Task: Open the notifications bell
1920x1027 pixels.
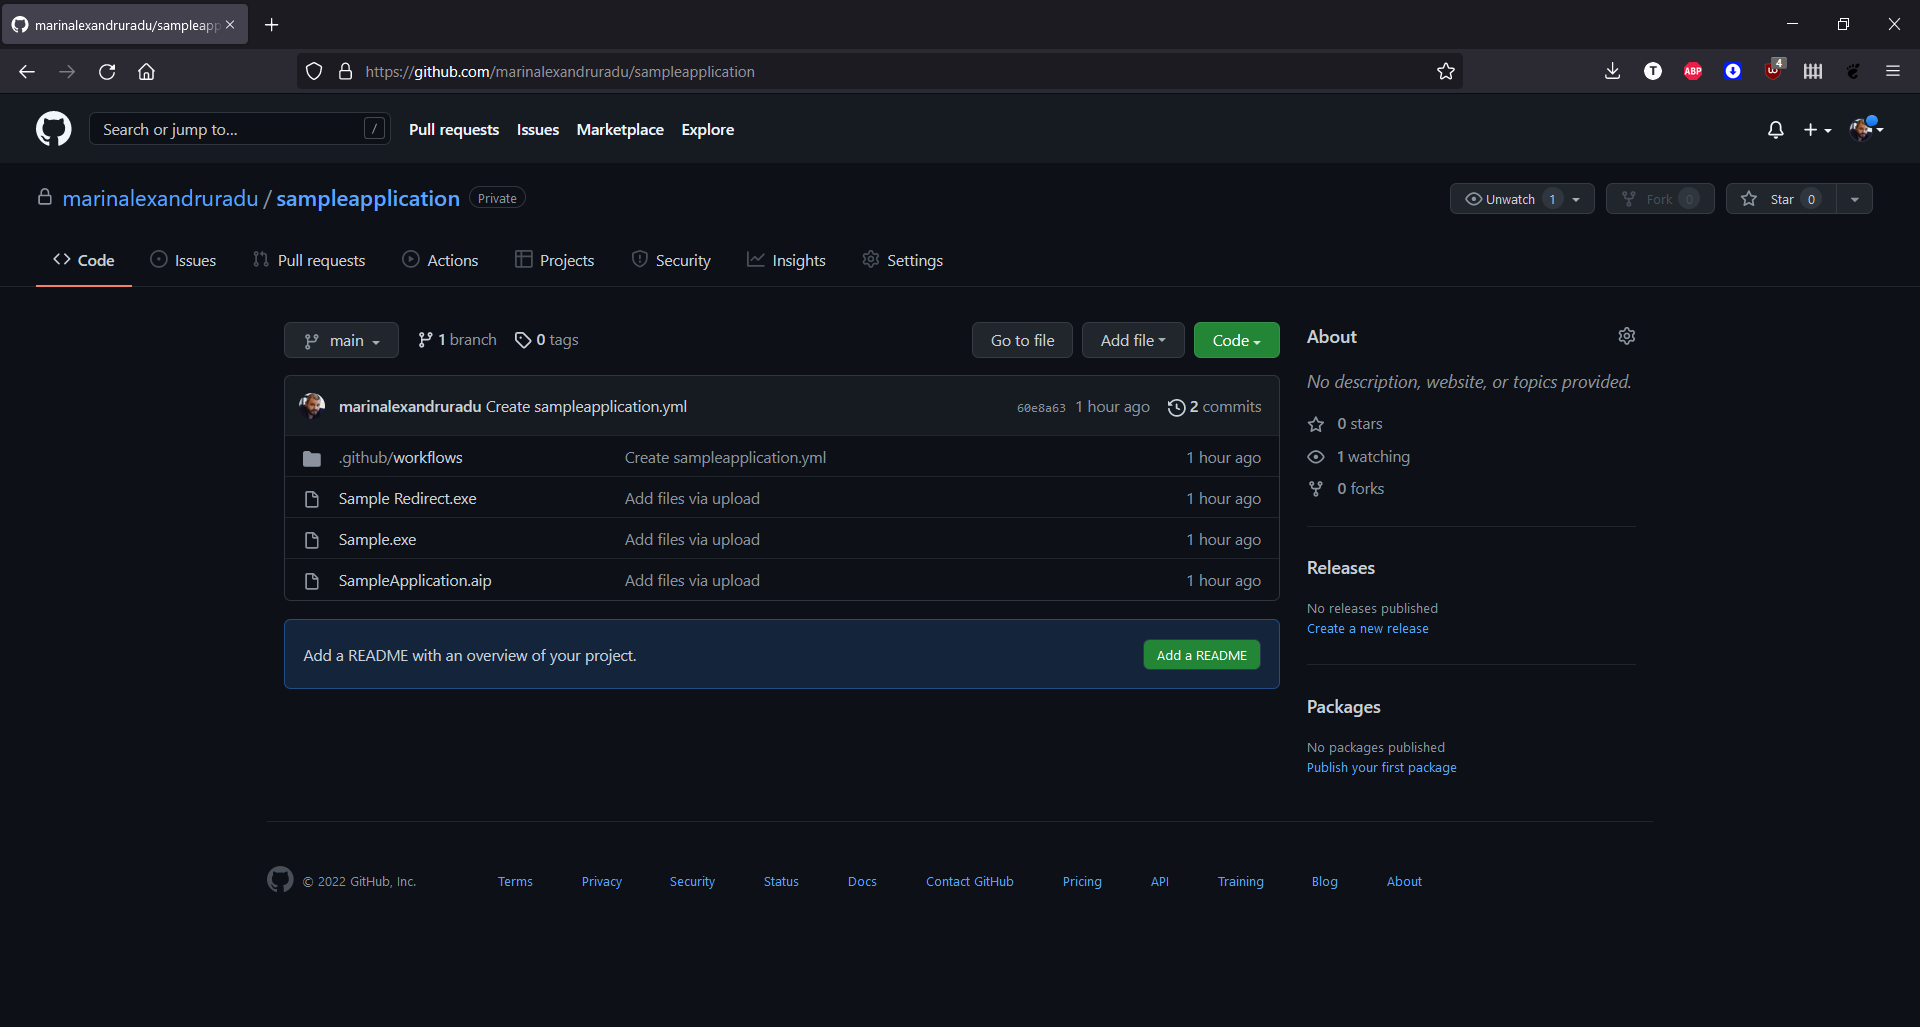Action: point(1775,130)
